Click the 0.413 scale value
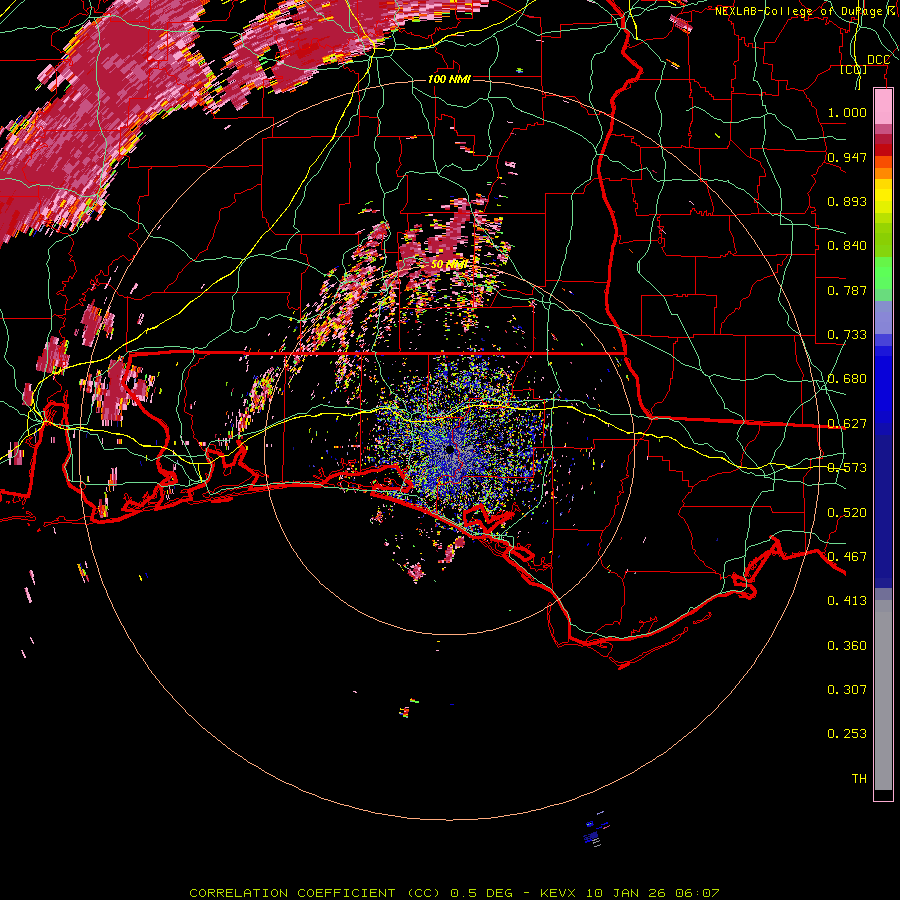 847,601
